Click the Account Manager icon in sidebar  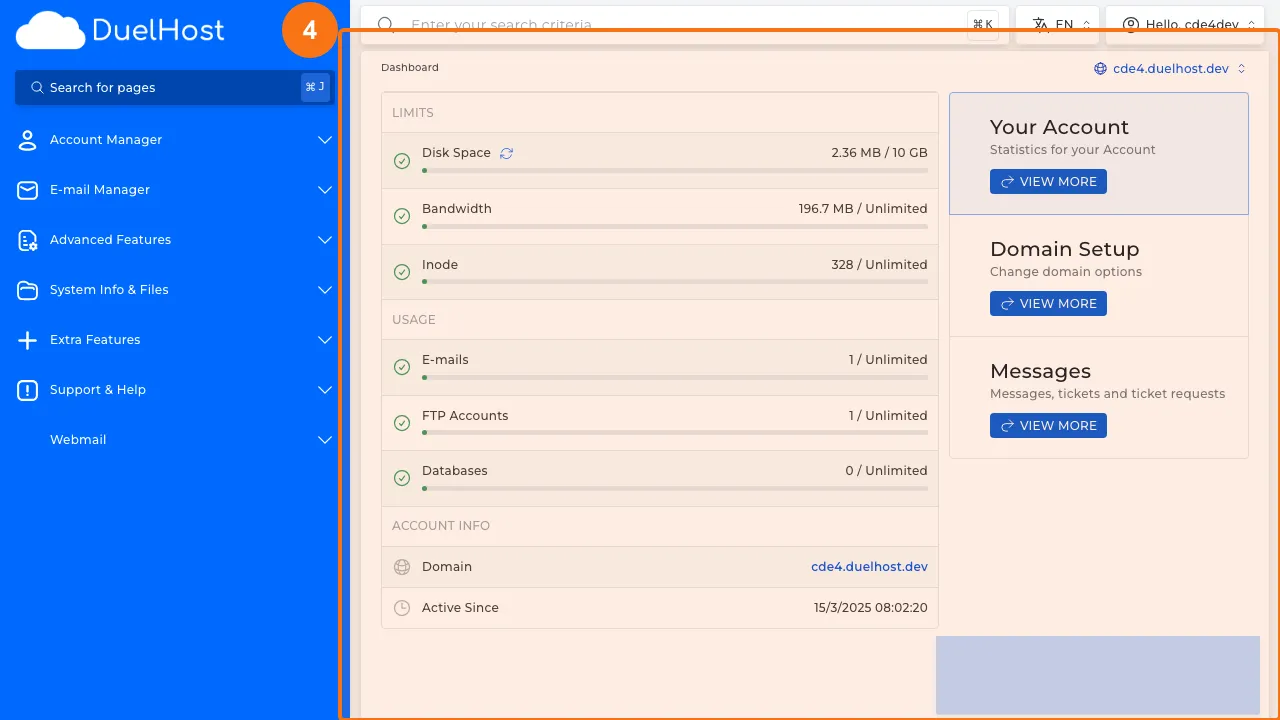[x=27, y=140]
